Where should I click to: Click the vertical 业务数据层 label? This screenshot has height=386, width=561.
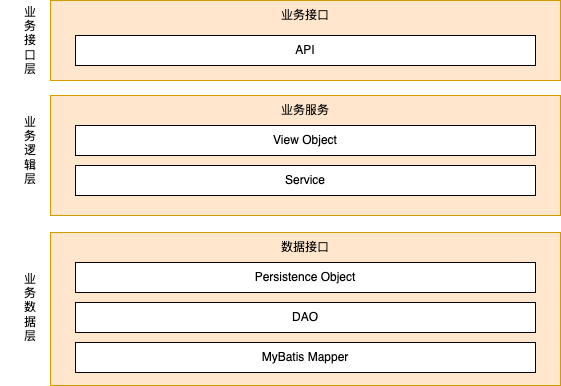point(30,307)
